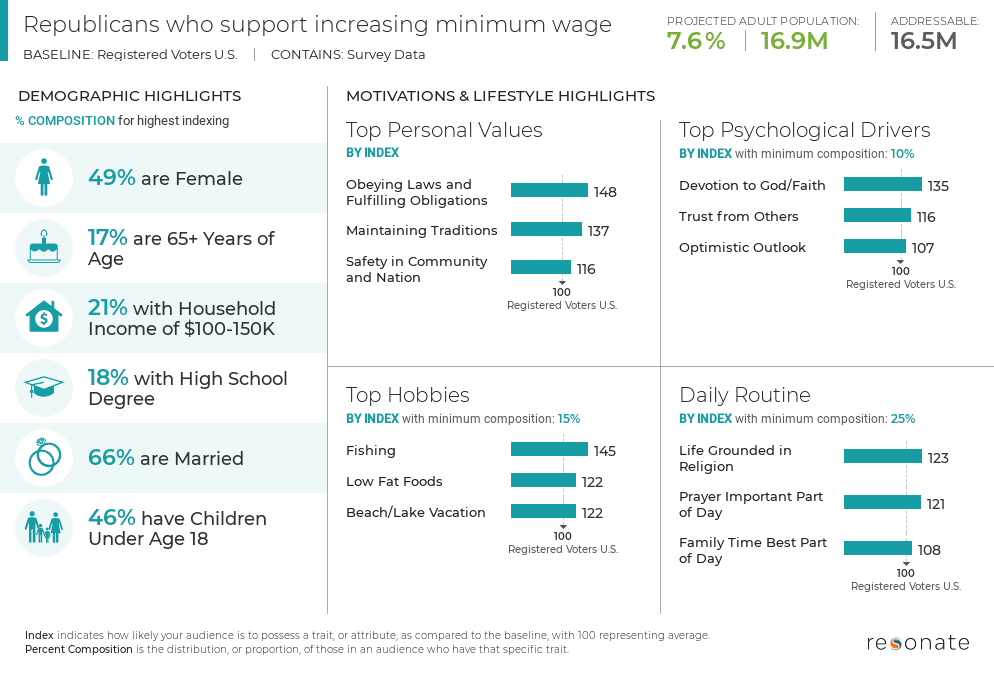Click the Beach/Lake Vacation bar
This screenshot has height=677, width=994.
pyautogui.click(x=543, y=512)
